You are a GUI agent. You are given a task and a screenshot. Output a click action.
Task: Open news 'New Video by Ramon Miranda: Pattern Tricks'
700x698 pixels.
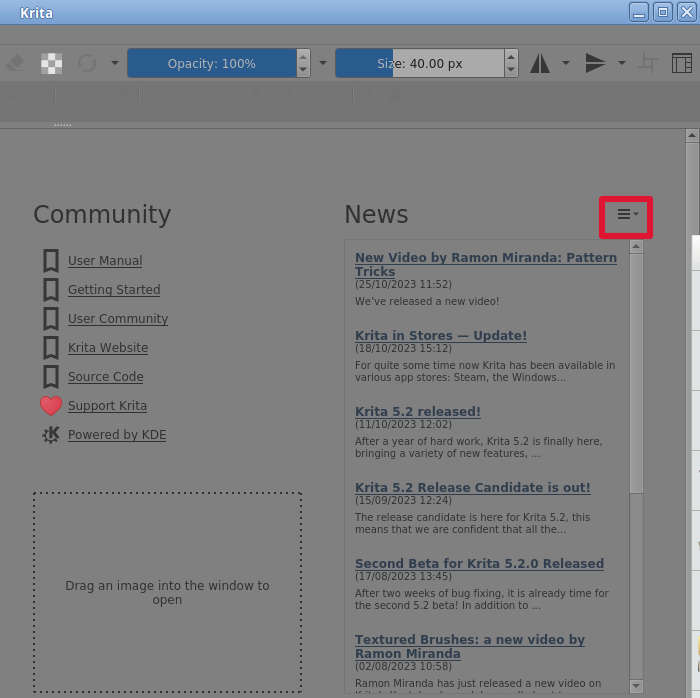486,264
